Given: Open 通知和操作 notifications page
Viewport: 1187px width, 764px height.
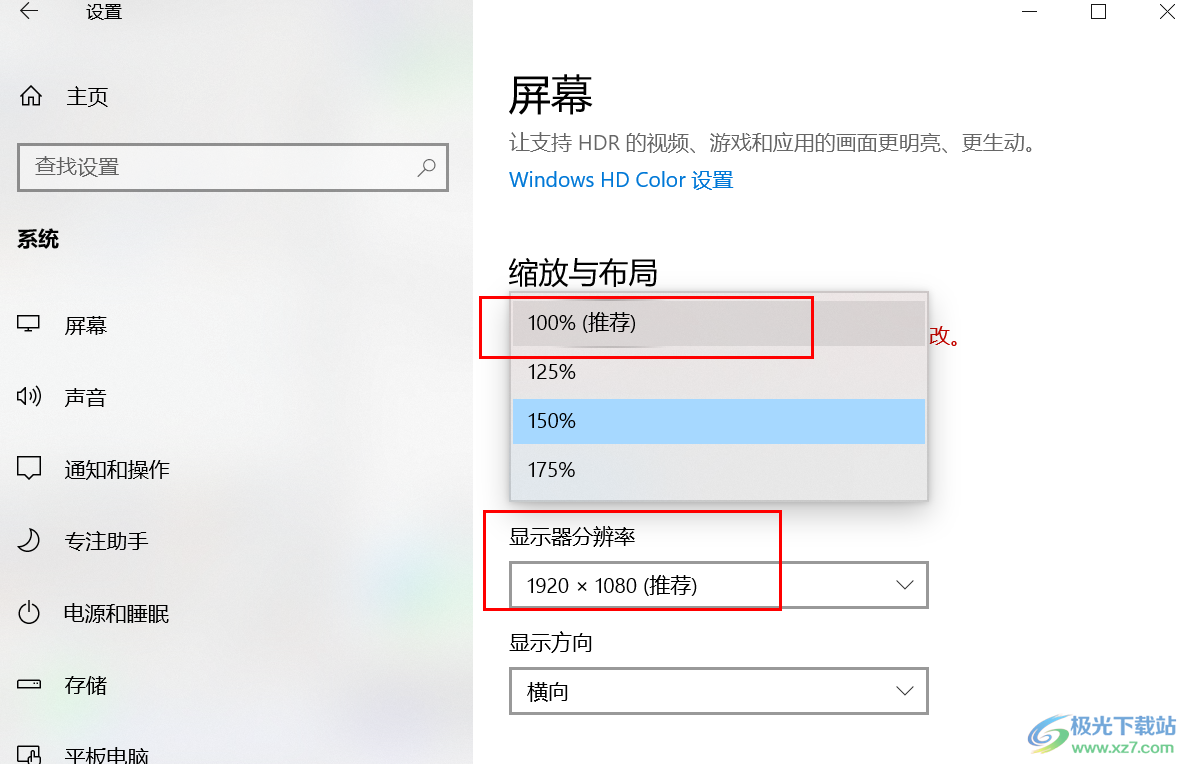Looking at the screenshot, I should pyautogui.click(x=116, y=469).
